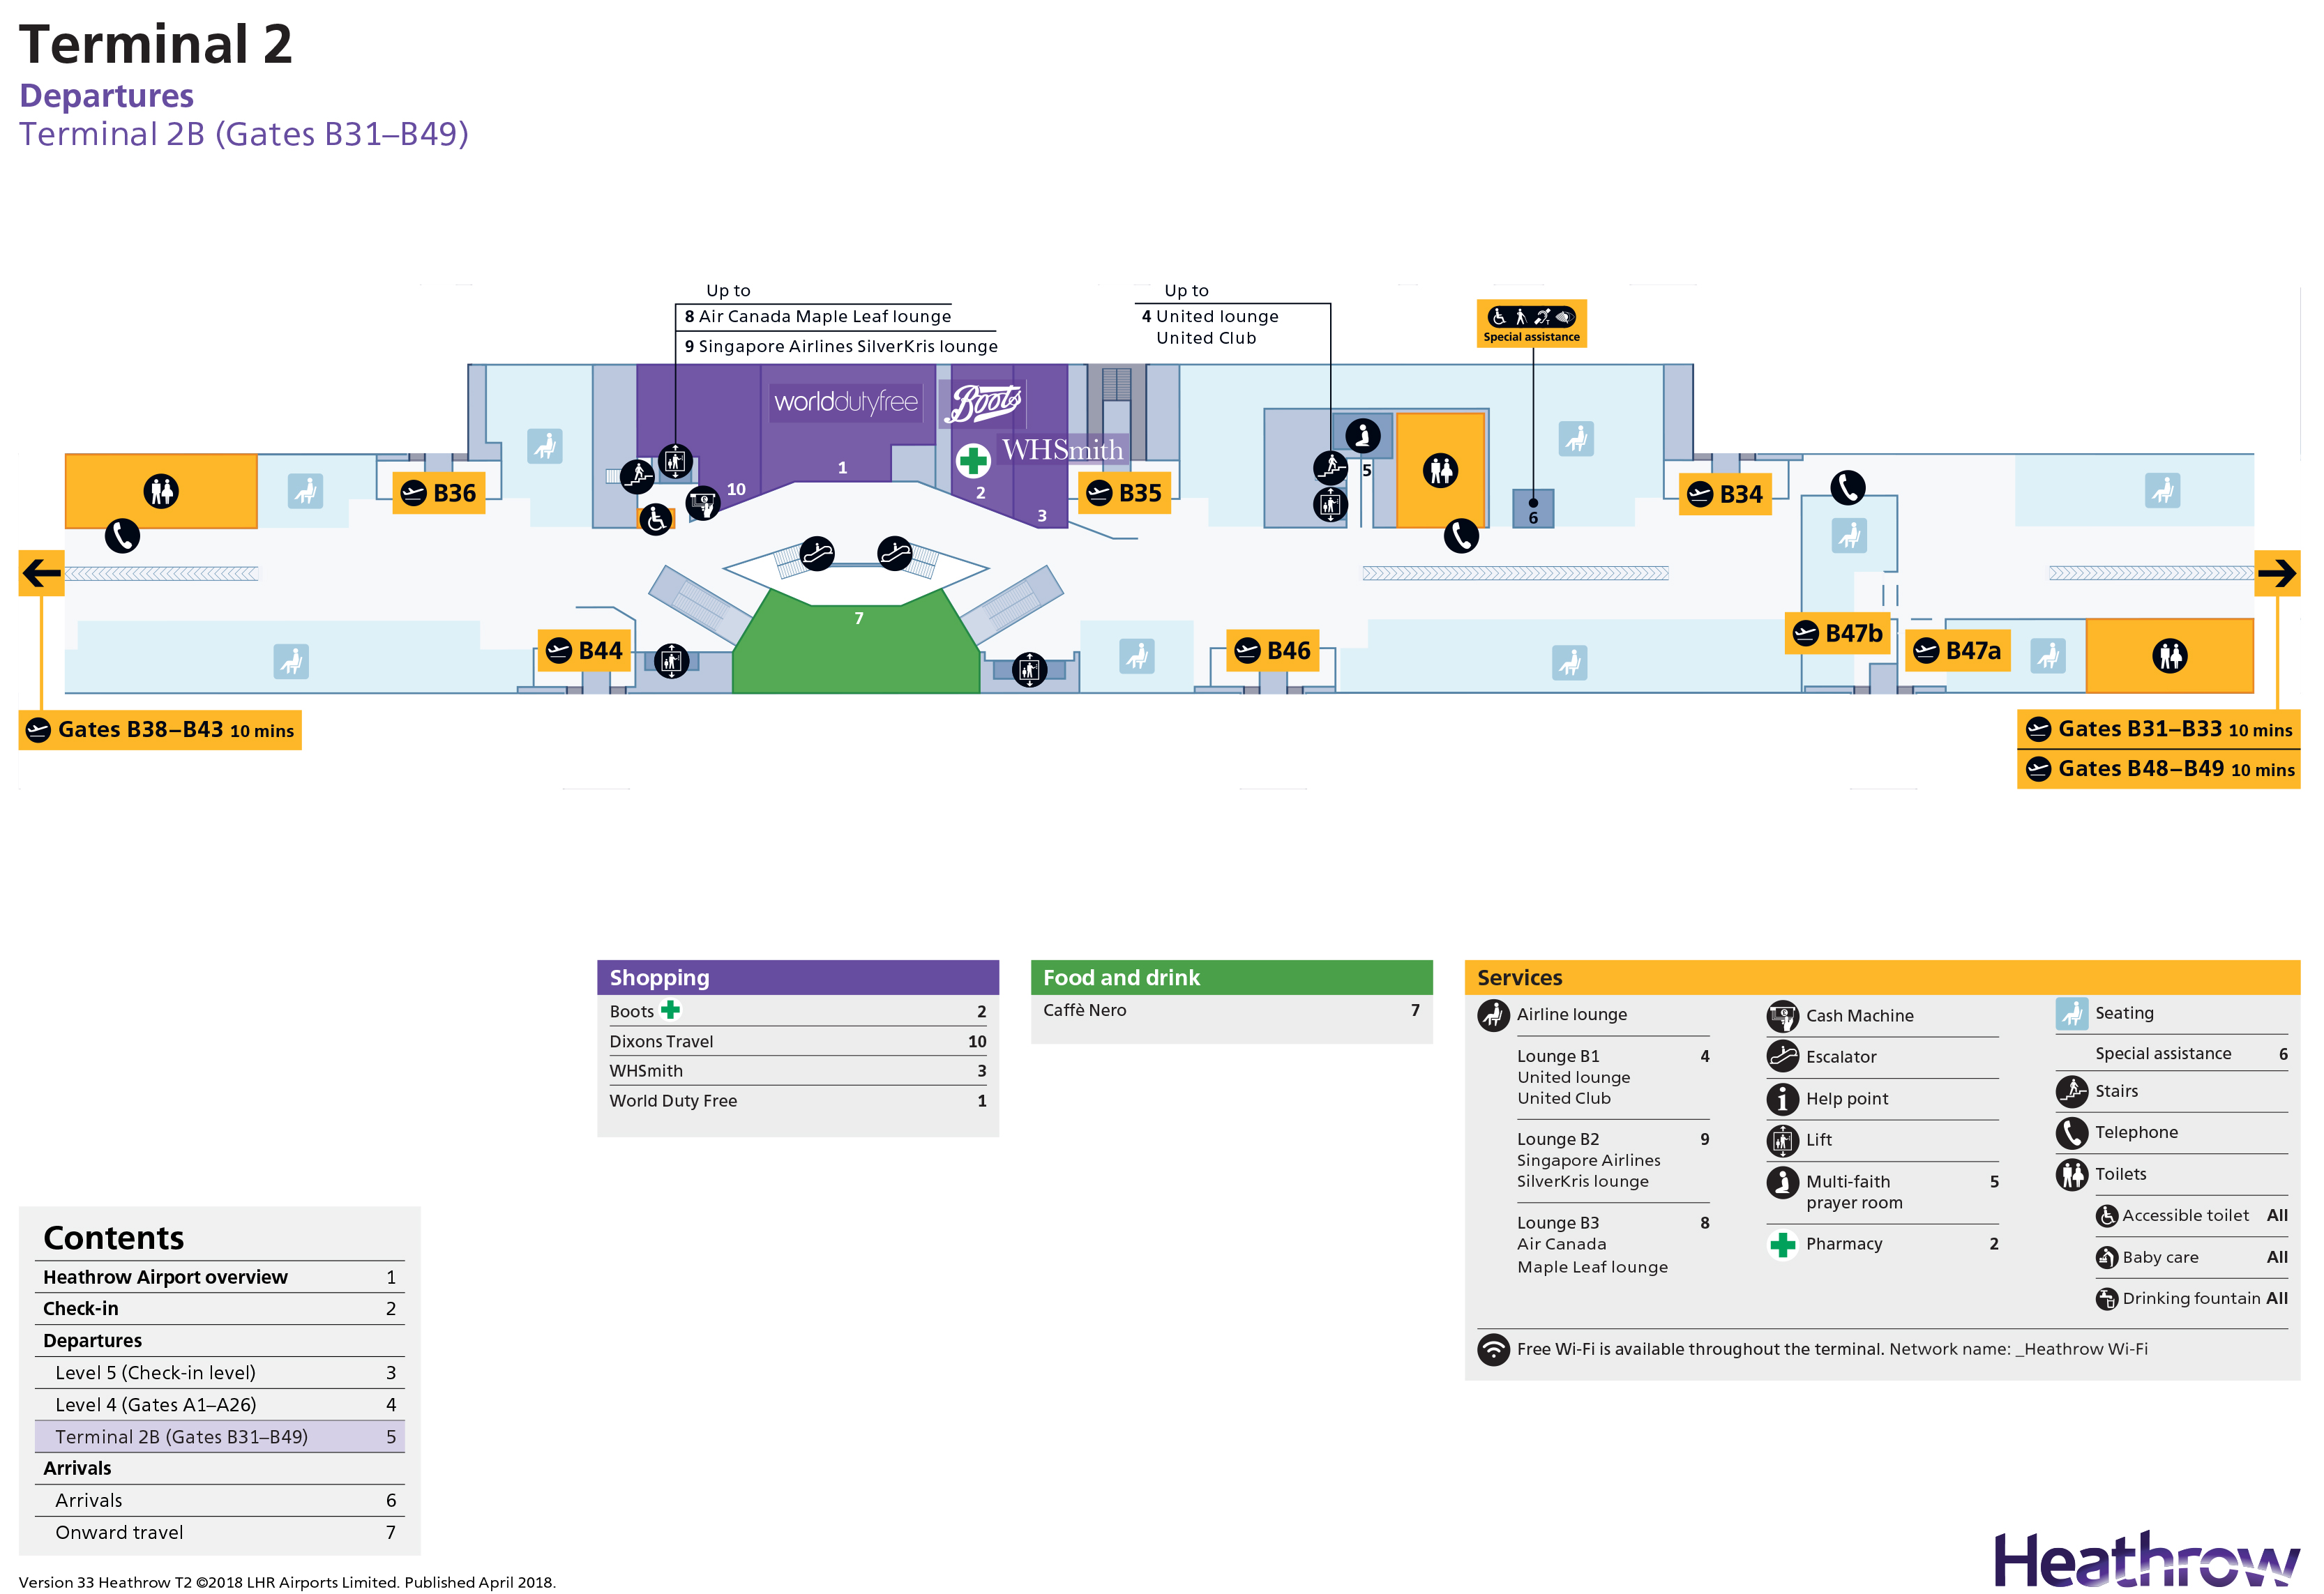This screenshot has height=1594, width=2324.
Task: Click the Special assistance sign on the map
Action: point(1531,324)
